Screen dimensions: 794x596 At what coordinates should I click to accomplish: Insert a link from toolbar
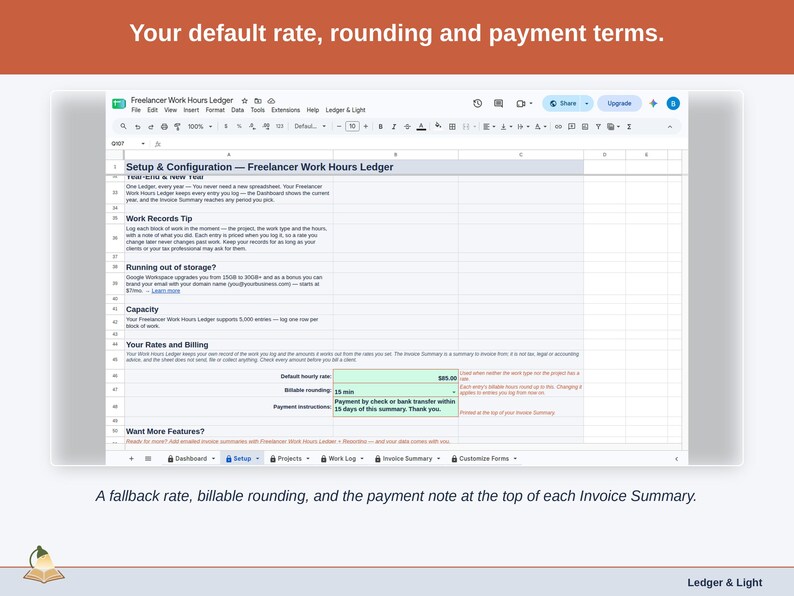click(x=558, y=127)
